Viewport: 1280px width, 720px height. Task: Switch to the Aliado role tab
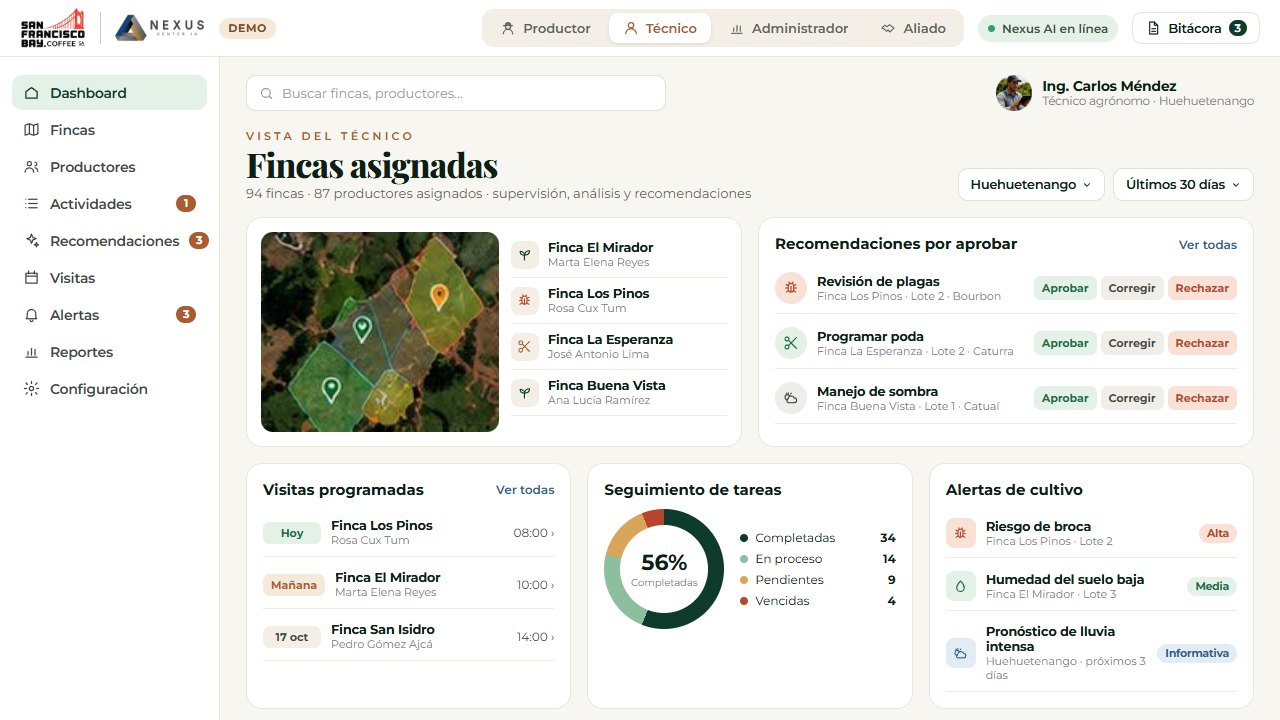point(913,28)
